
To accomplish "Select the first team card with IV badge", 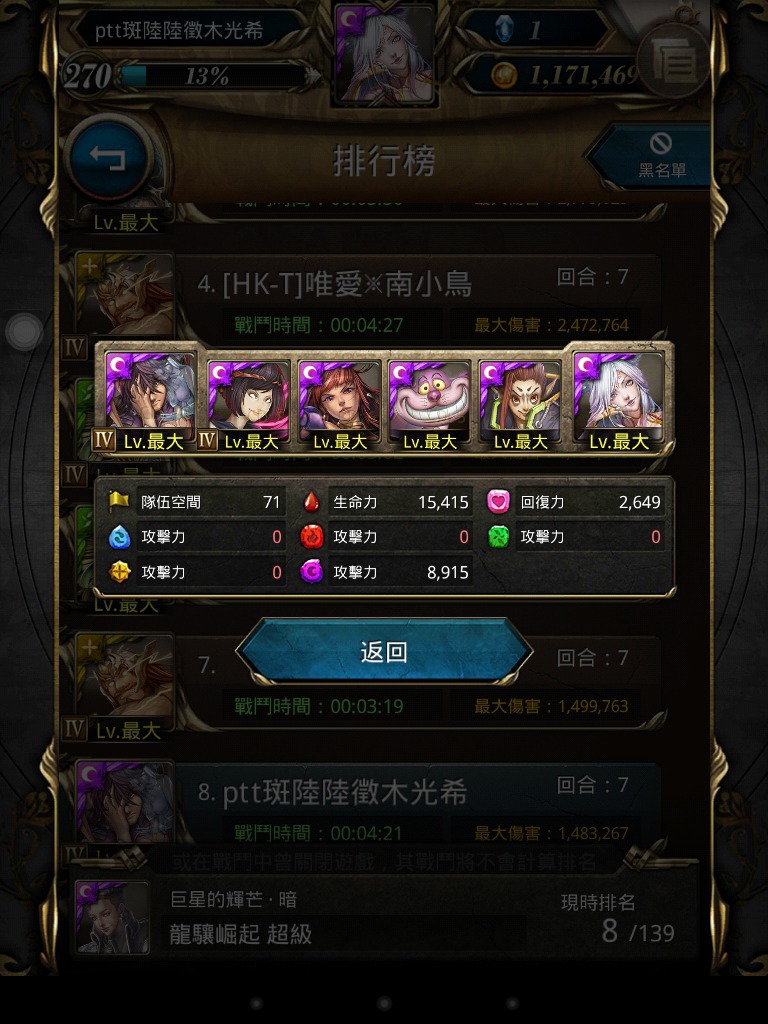I will point(150,402).
